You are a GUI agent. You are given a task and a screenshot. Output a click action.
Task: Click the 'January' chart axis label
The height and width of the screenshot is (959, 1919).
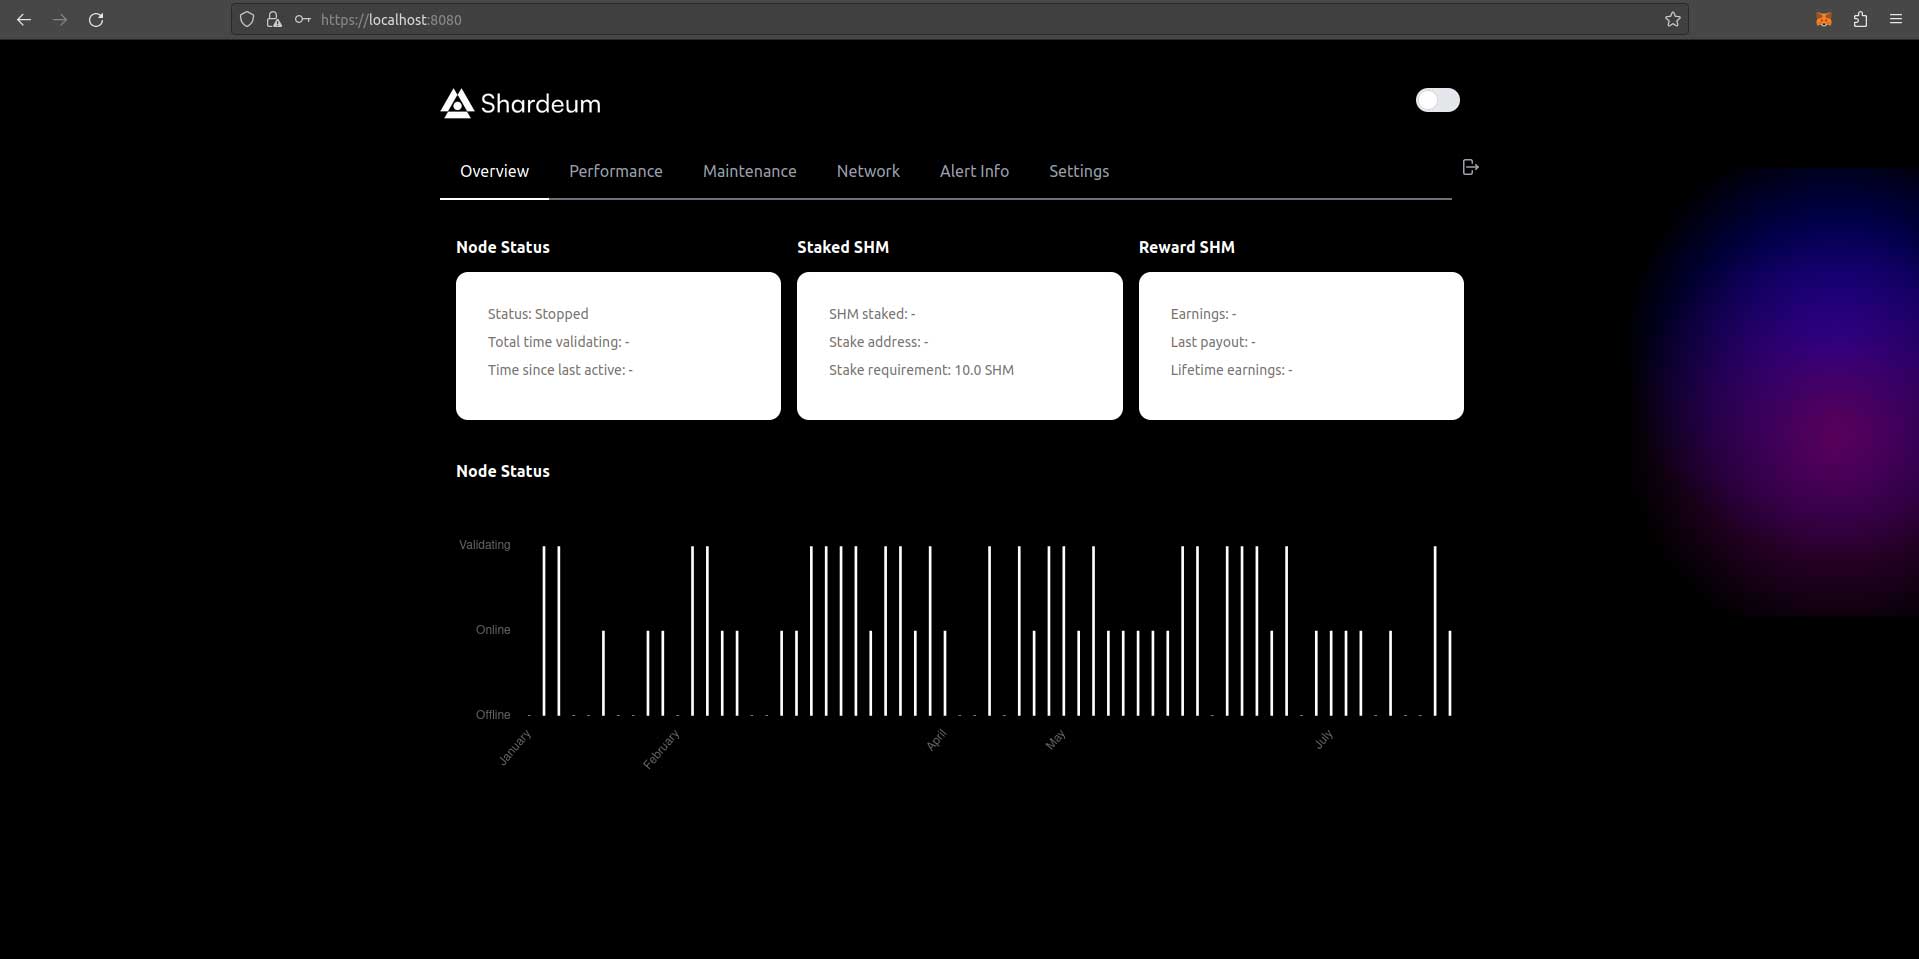pyautogui.click(x=515, y=748)
